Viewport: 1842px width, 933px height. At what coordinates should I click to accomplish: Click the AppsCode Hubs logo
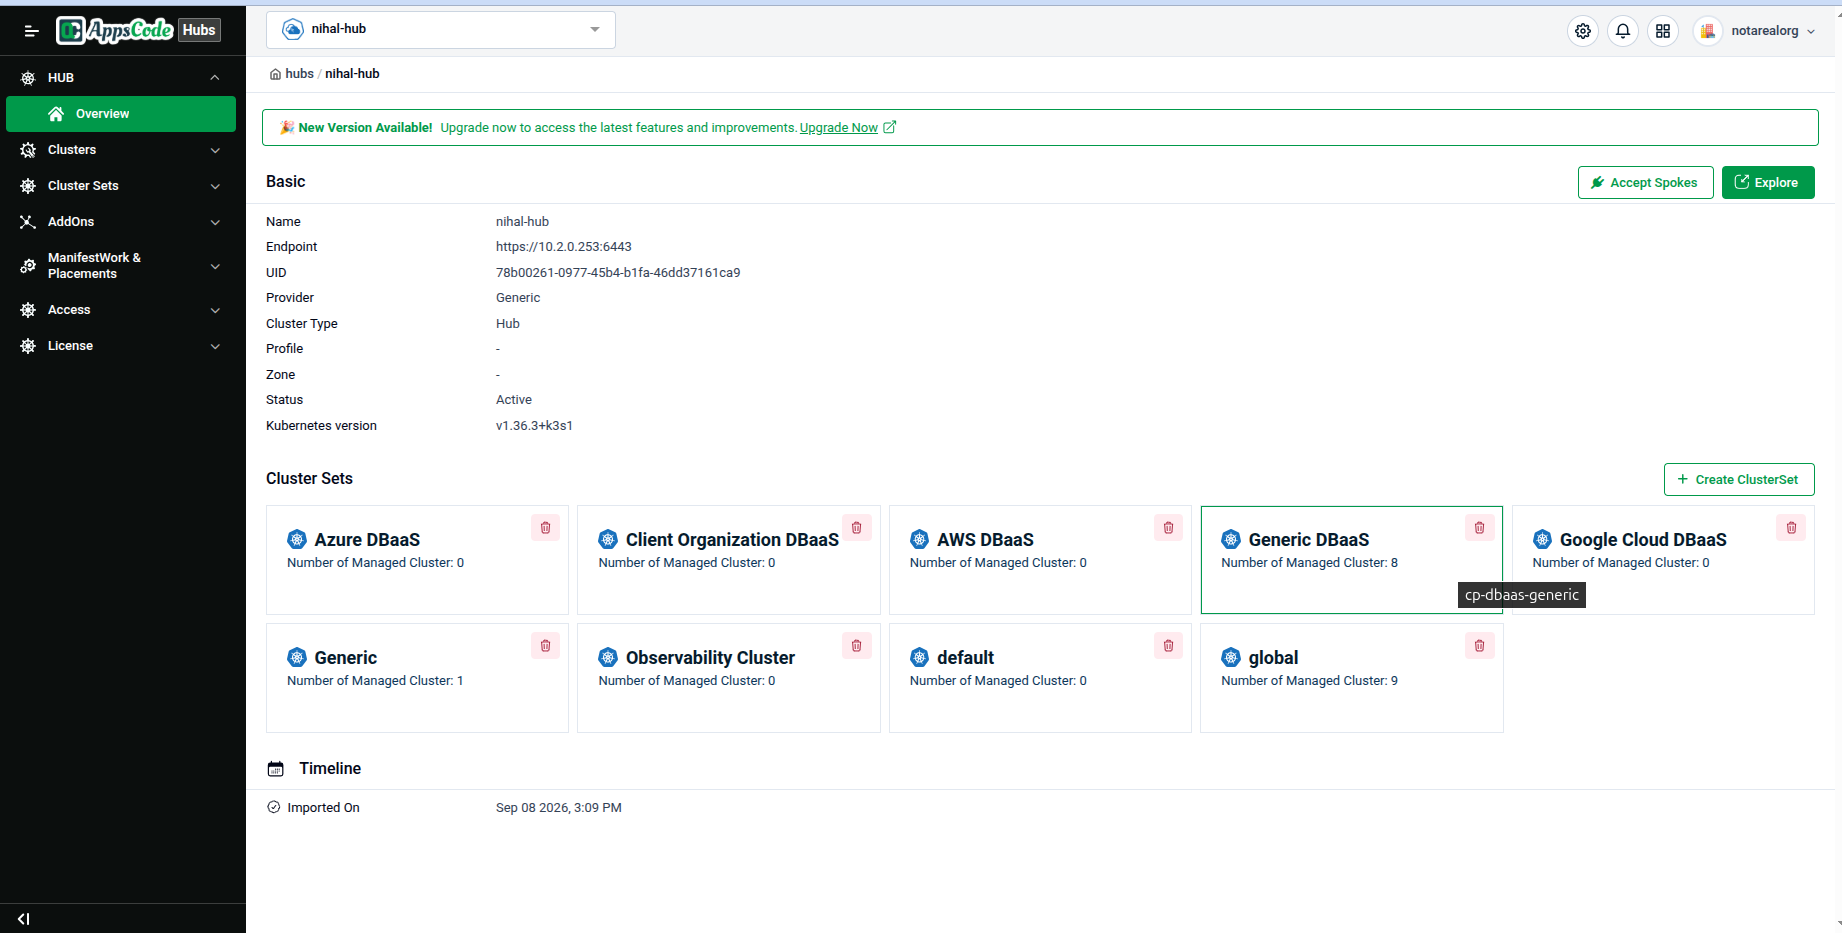click(138, 30)
